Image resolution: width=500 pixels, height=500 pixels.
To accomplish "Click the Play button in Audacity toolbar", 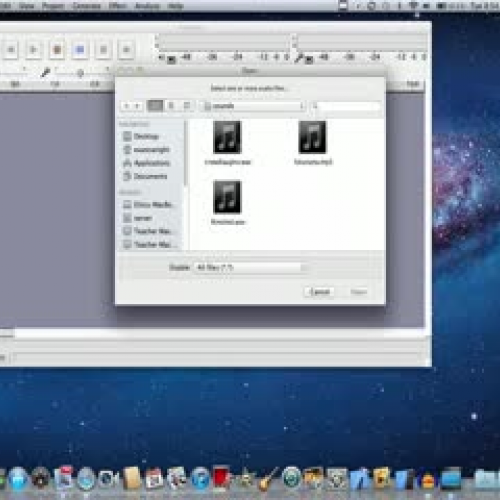I will coord(33,50).
